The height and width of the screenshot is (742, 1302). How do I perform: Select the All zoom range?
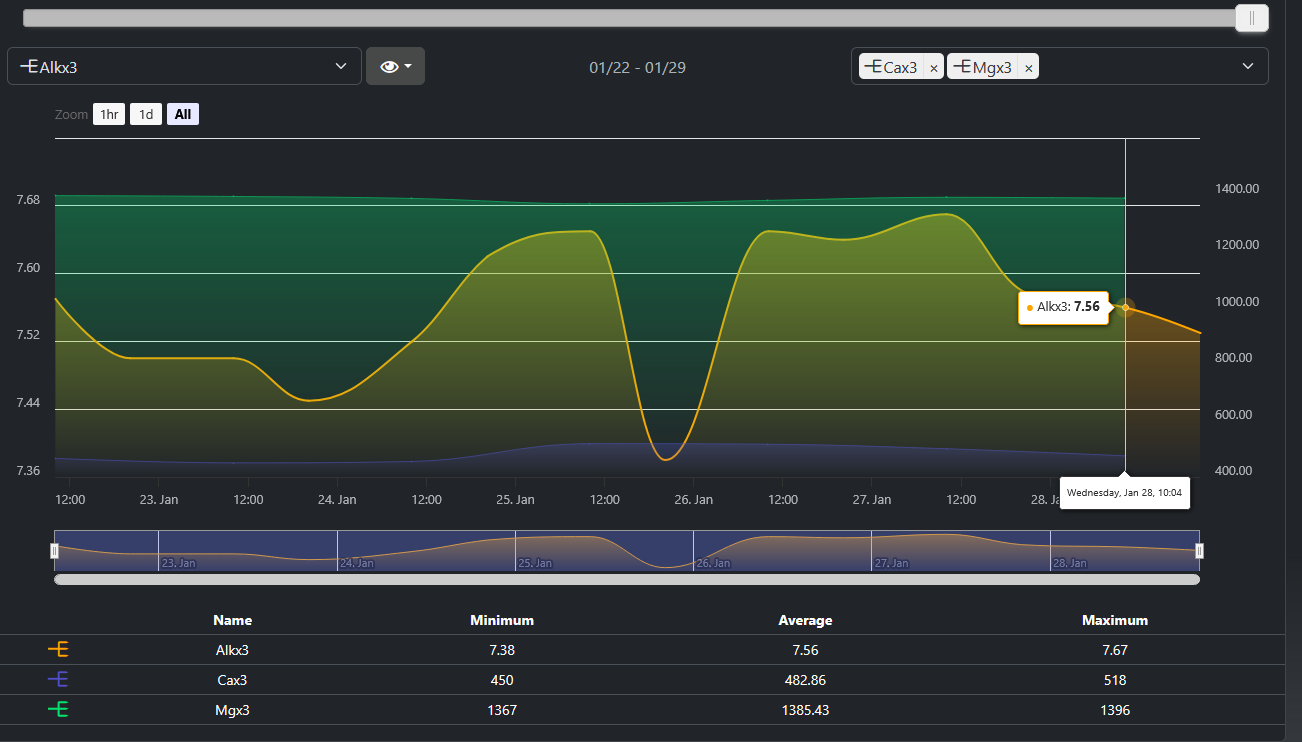click(183, 114)
